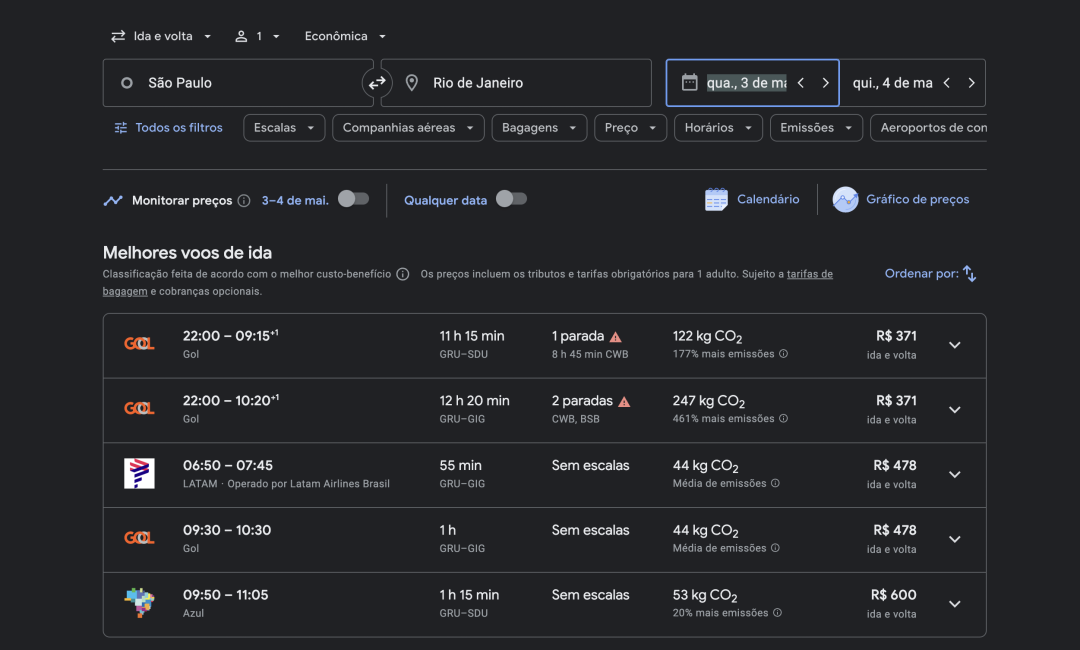Enable the Qualquer data toggle
This screenshot has width=1080, height=650.
511,199
